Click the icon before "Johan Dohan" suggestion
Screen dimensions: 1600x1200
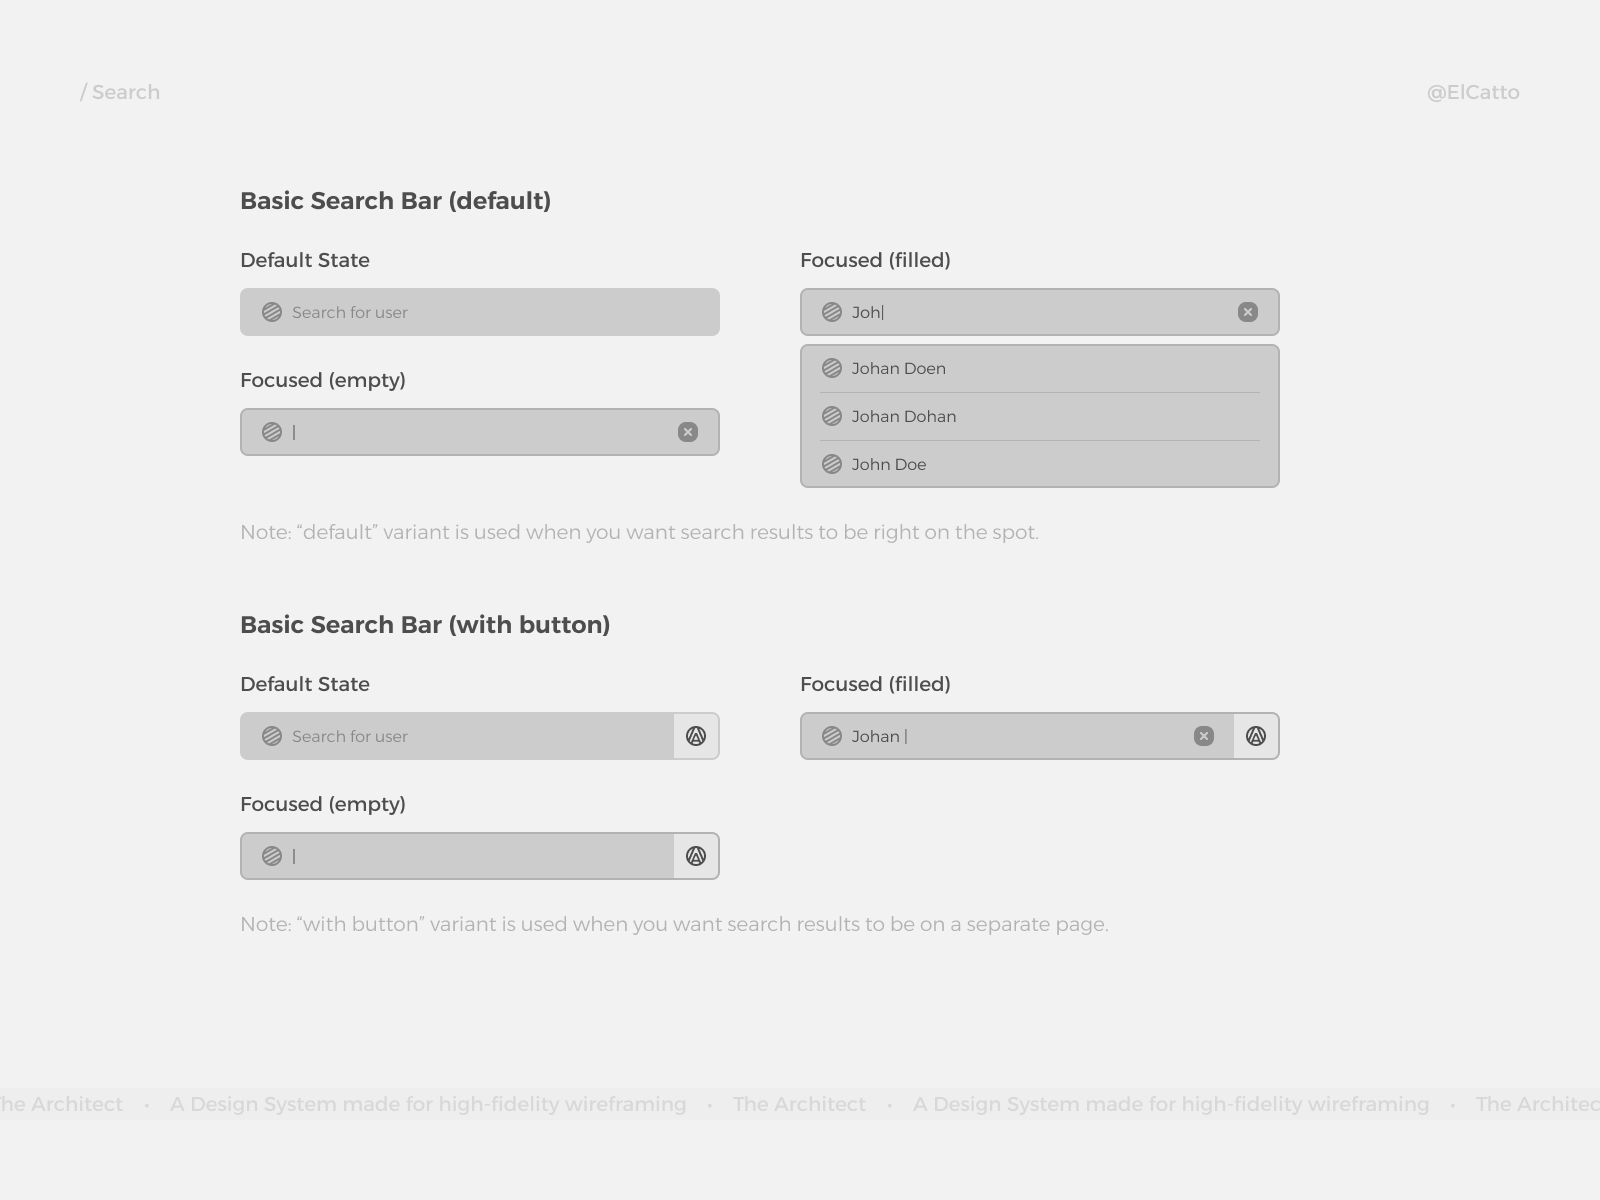point(832,416)
